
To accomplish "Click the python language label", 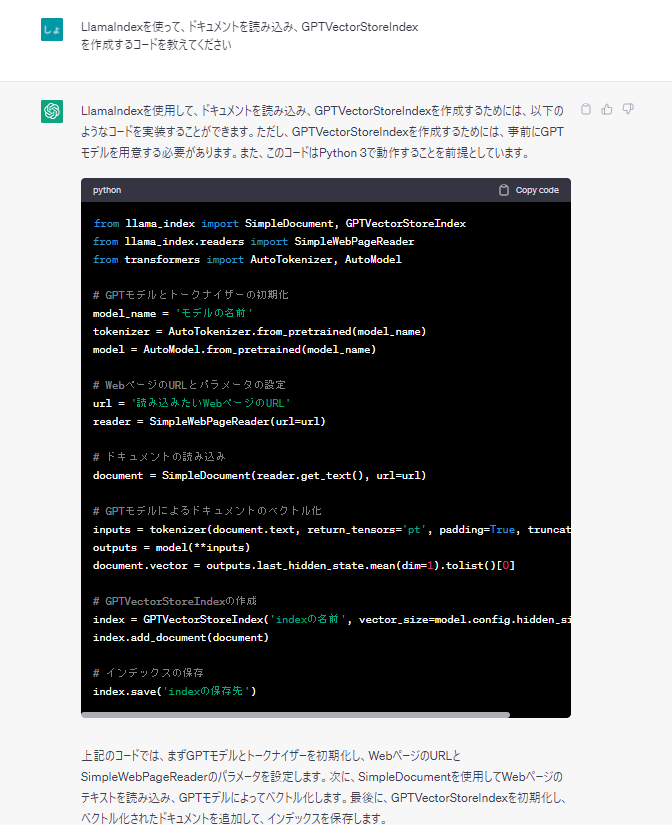I will (107, 190).
